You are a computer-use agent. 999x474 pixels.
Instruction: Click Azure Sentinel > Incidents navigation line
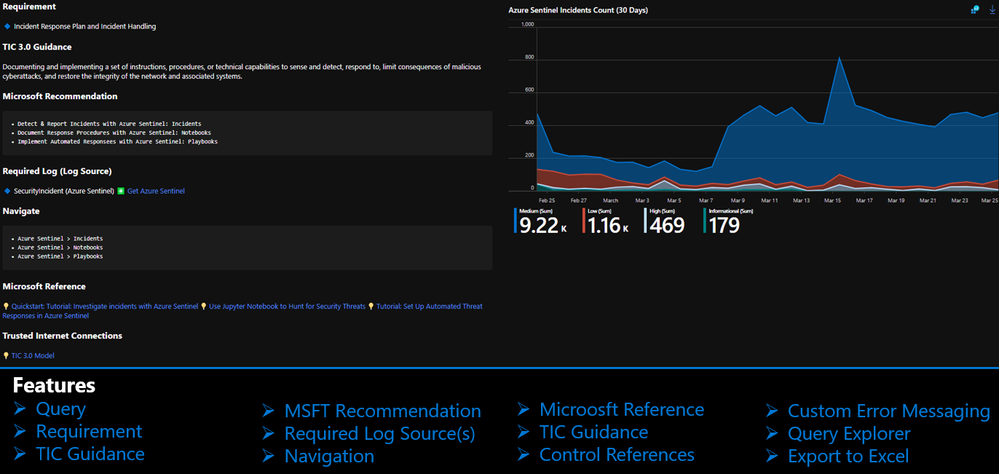tap(60, 238)
